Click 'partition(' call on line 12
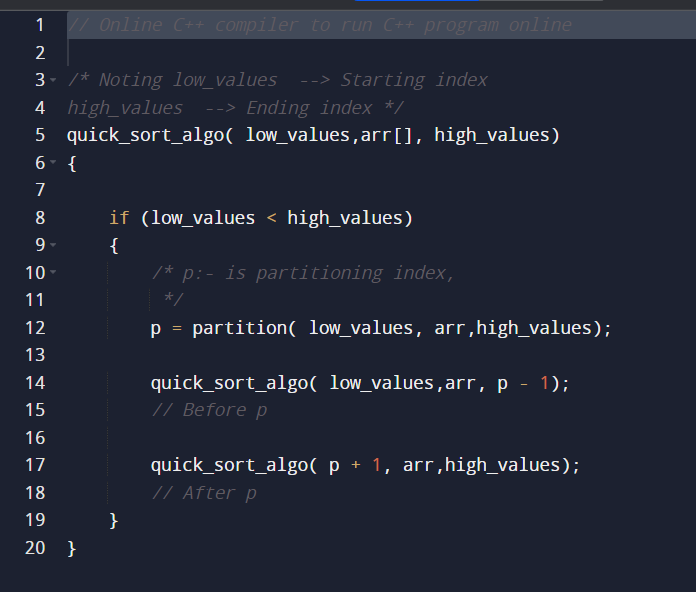 tap(244, 328)
